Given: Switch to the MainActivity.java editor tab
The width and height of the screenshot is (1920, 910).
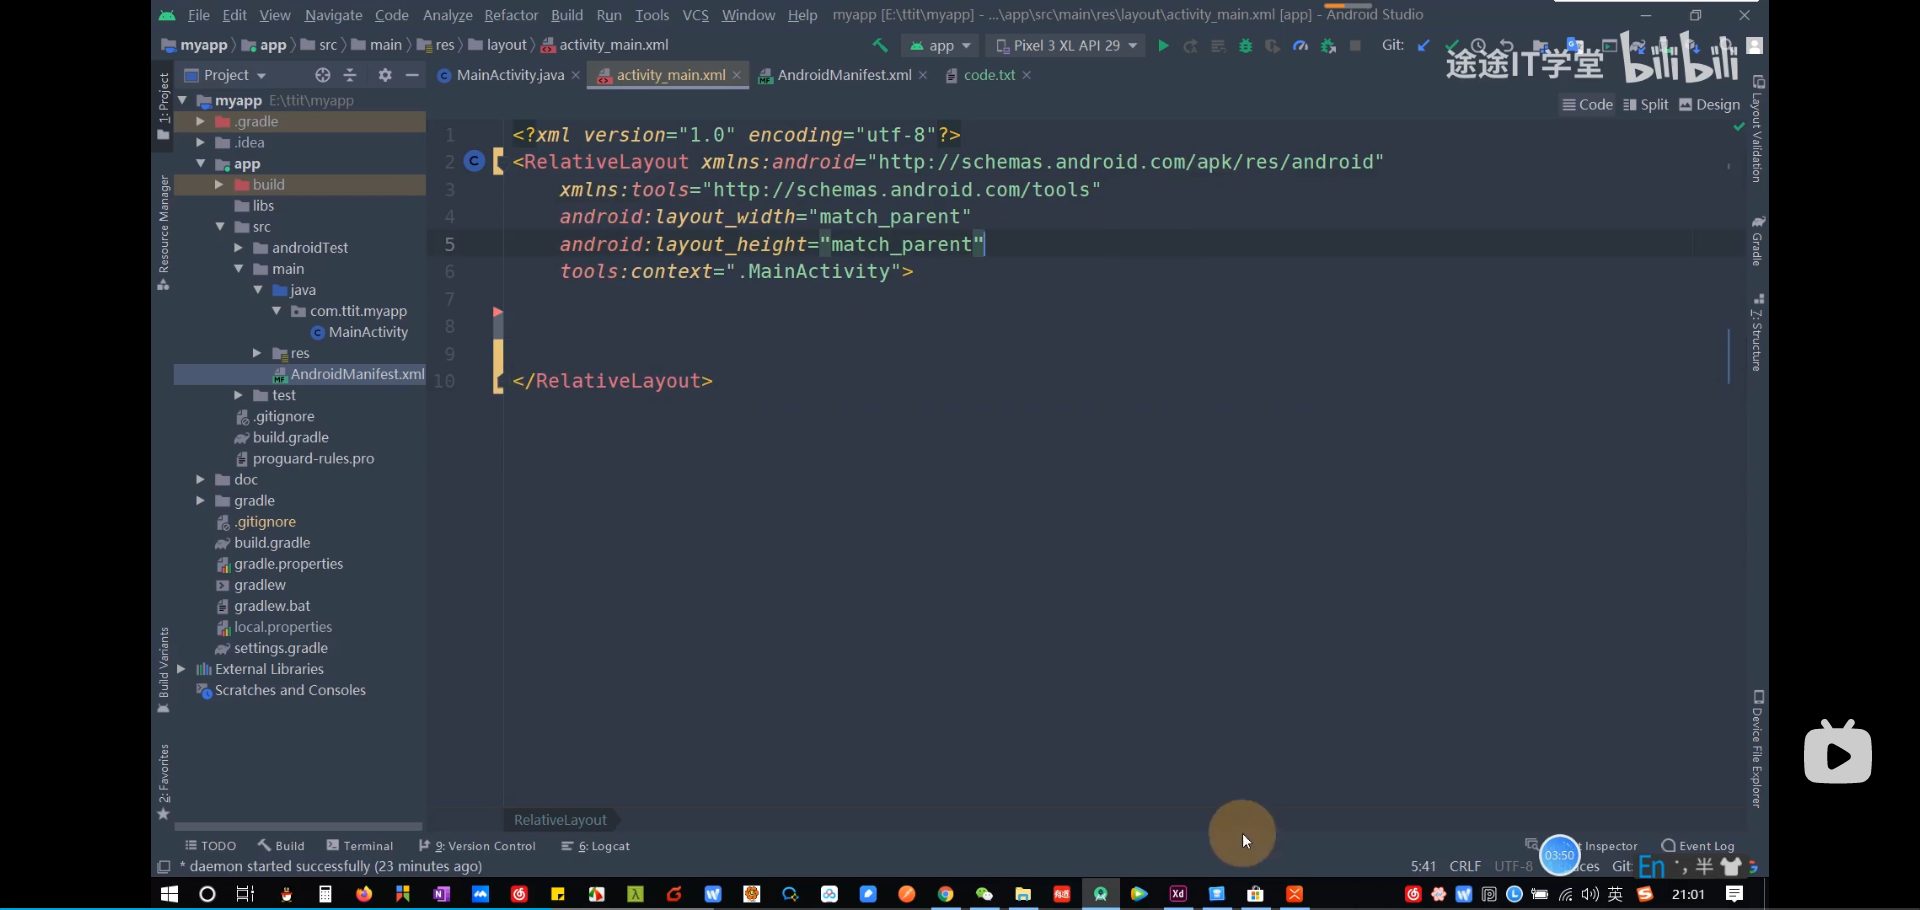Looking at the screenshot, I should [510, 75].
